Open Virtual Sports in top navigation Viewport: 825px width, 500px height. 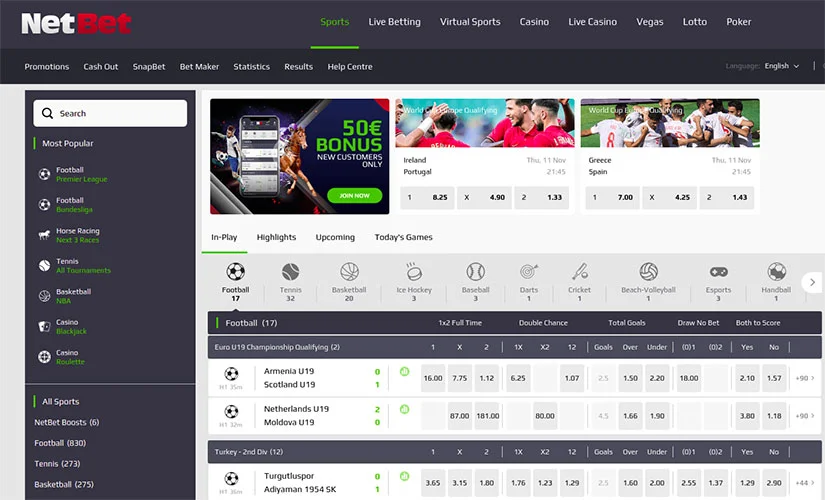(x=470, y=22)
